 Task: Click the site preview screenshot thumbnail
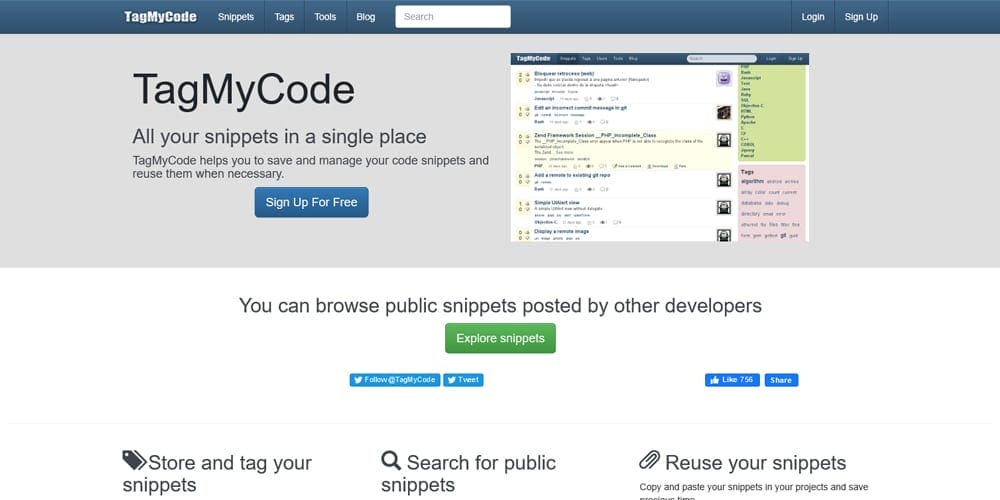(x=659, y=147)
